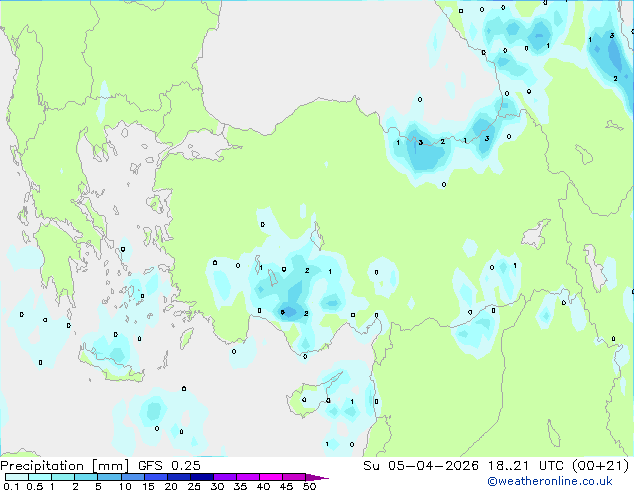Image resolution: width=634 pixels, height=490 pixels.
Task: Click the '[mm]' unit label
Action: (110, 466)
